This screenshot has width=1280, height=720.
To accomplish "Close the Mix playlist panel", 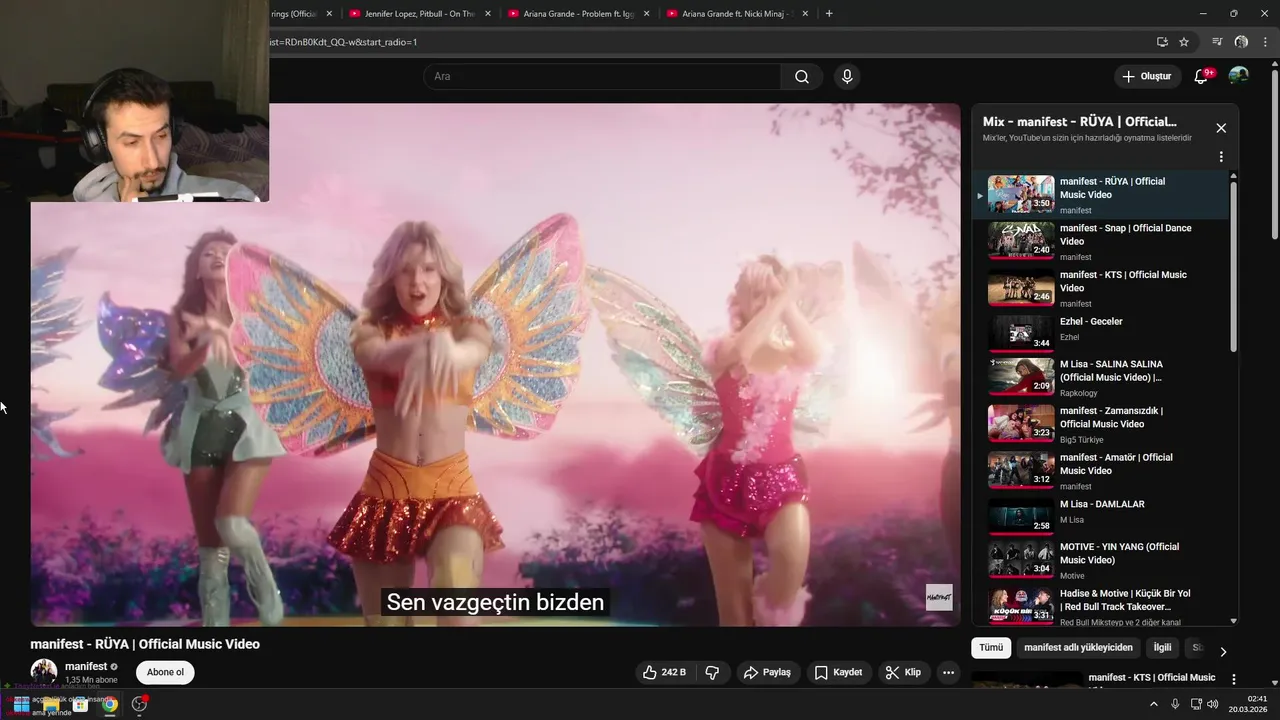I will 1221,128.
